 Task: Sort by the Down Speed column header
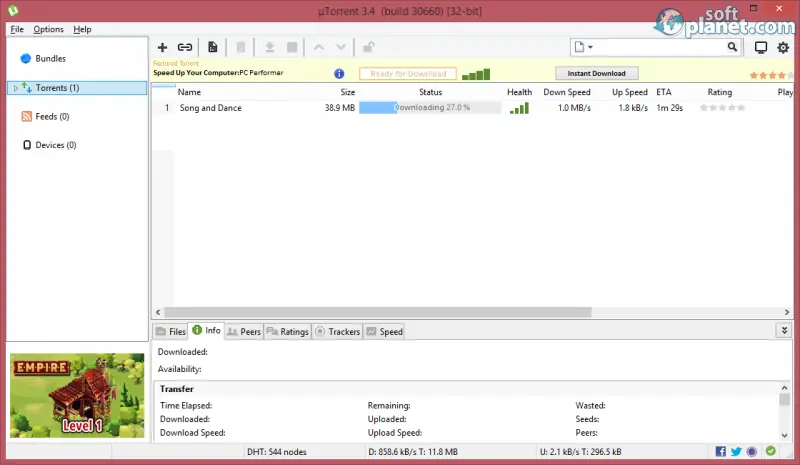567,92
